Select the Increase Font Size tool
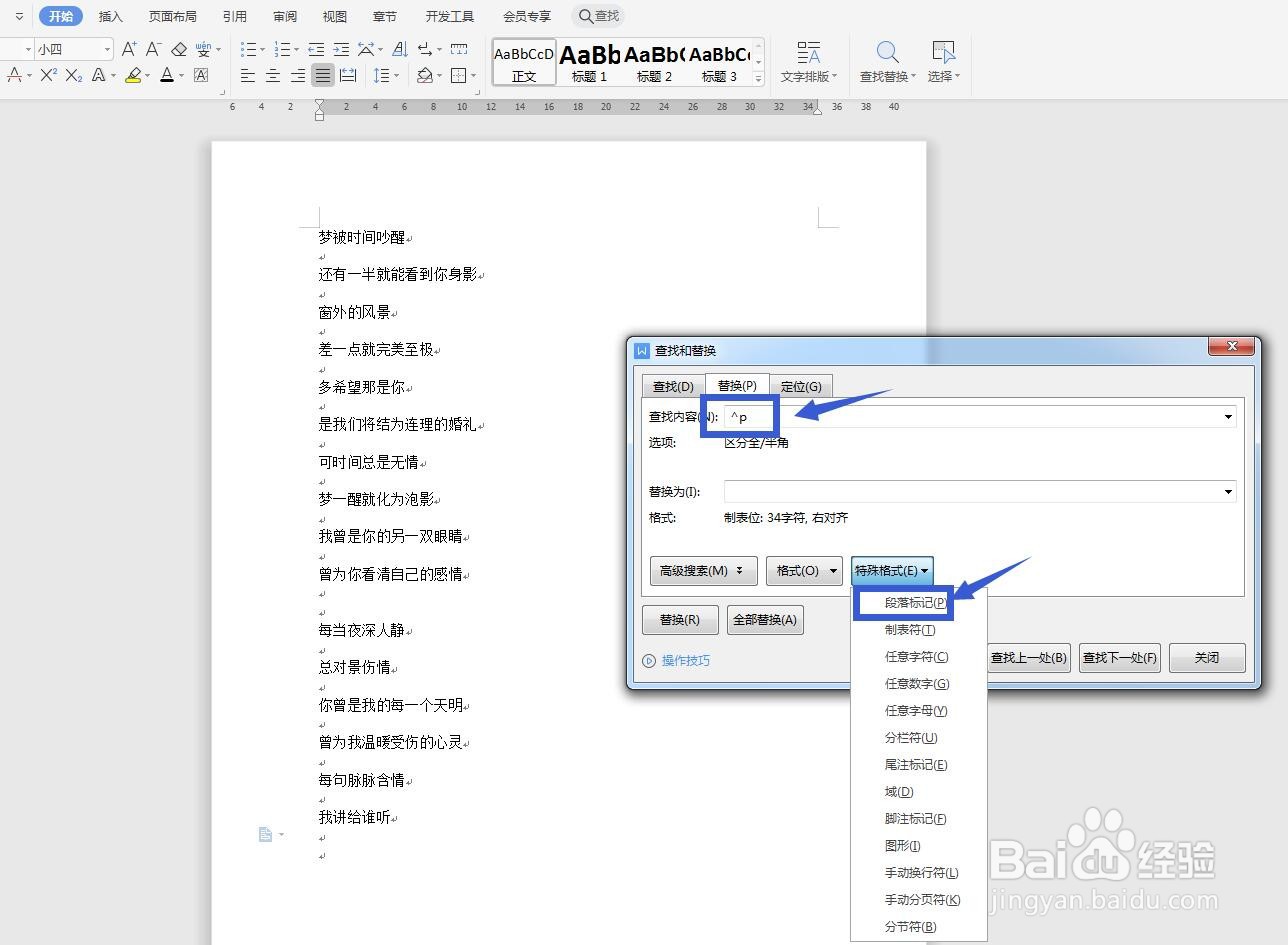Screen dimensions: 1288x945 129,48
